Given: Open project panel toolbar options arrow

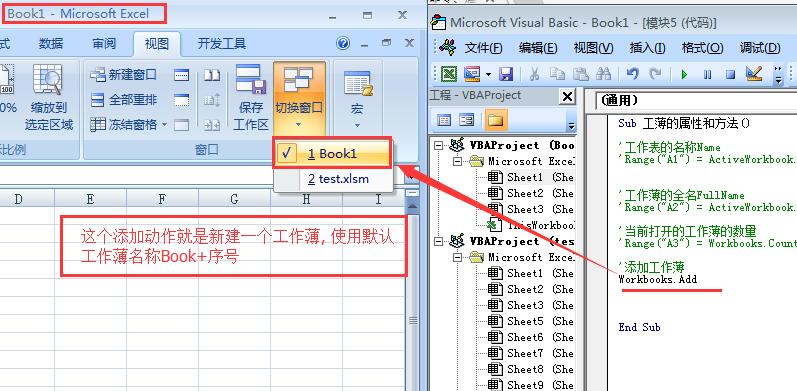Looking at the screenshot, I should [x=571, y=126].
